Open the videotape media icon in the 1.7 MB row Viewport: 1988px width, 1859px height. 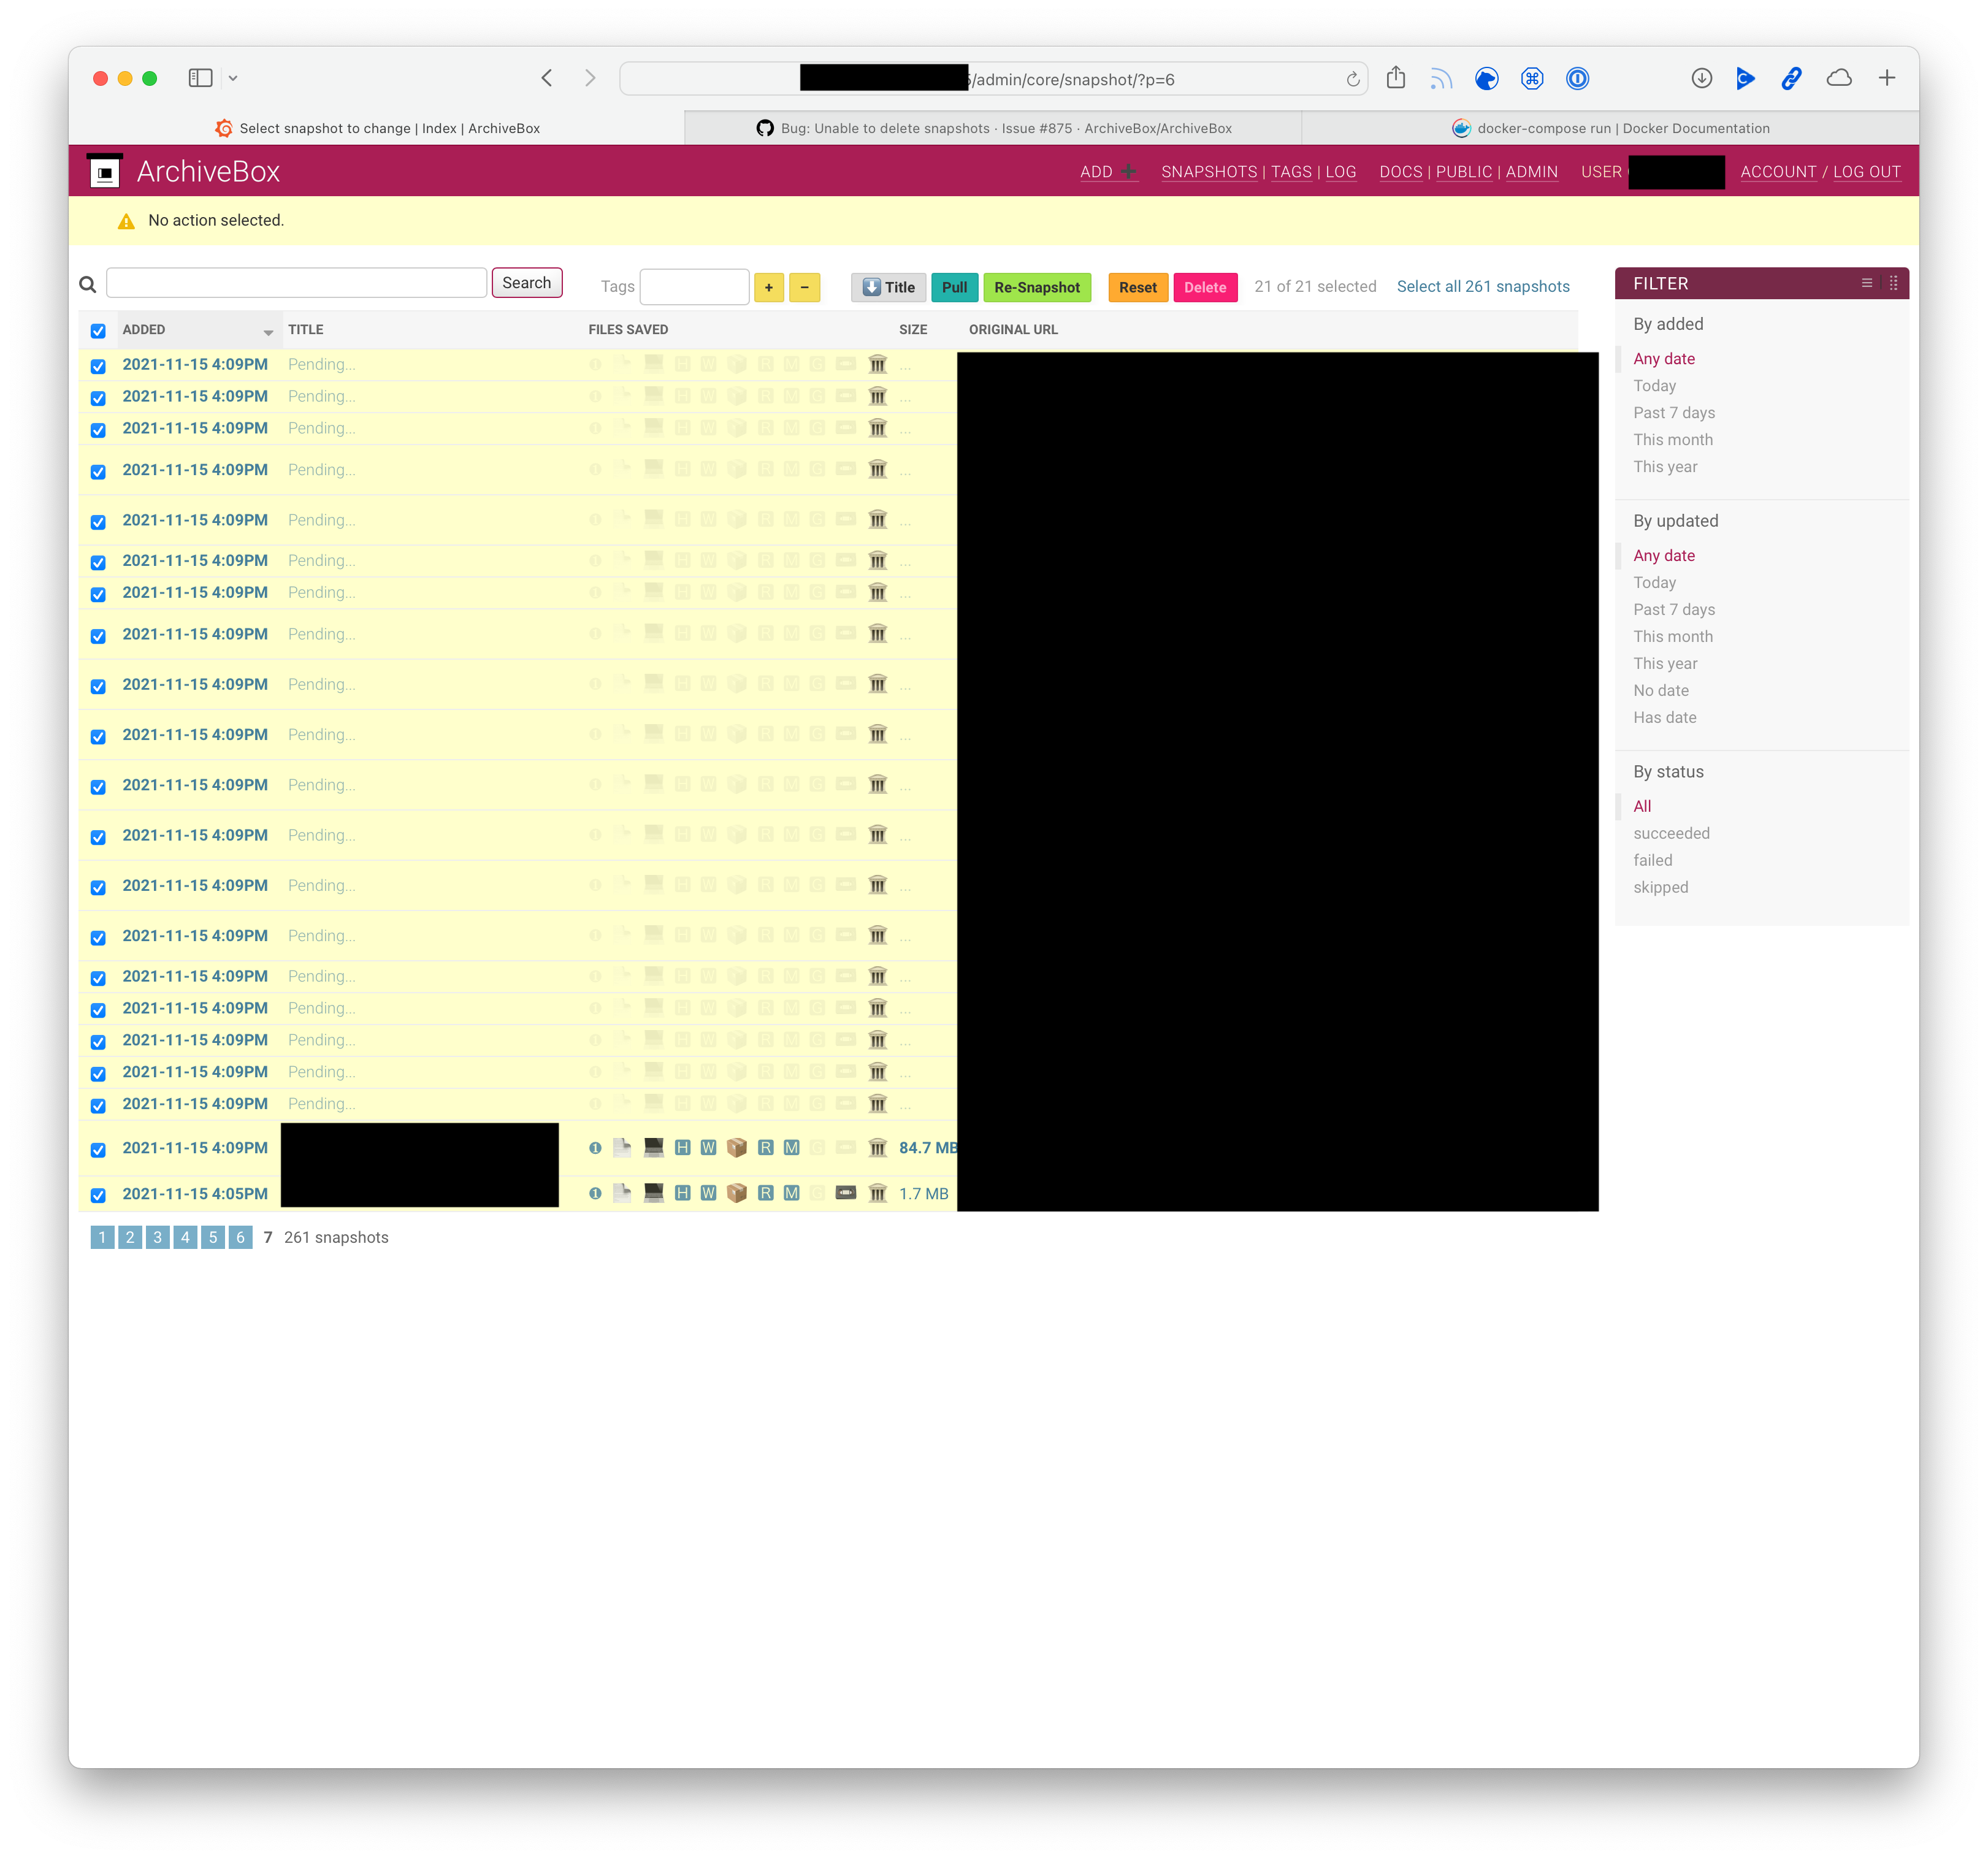tap(845, 1193)
